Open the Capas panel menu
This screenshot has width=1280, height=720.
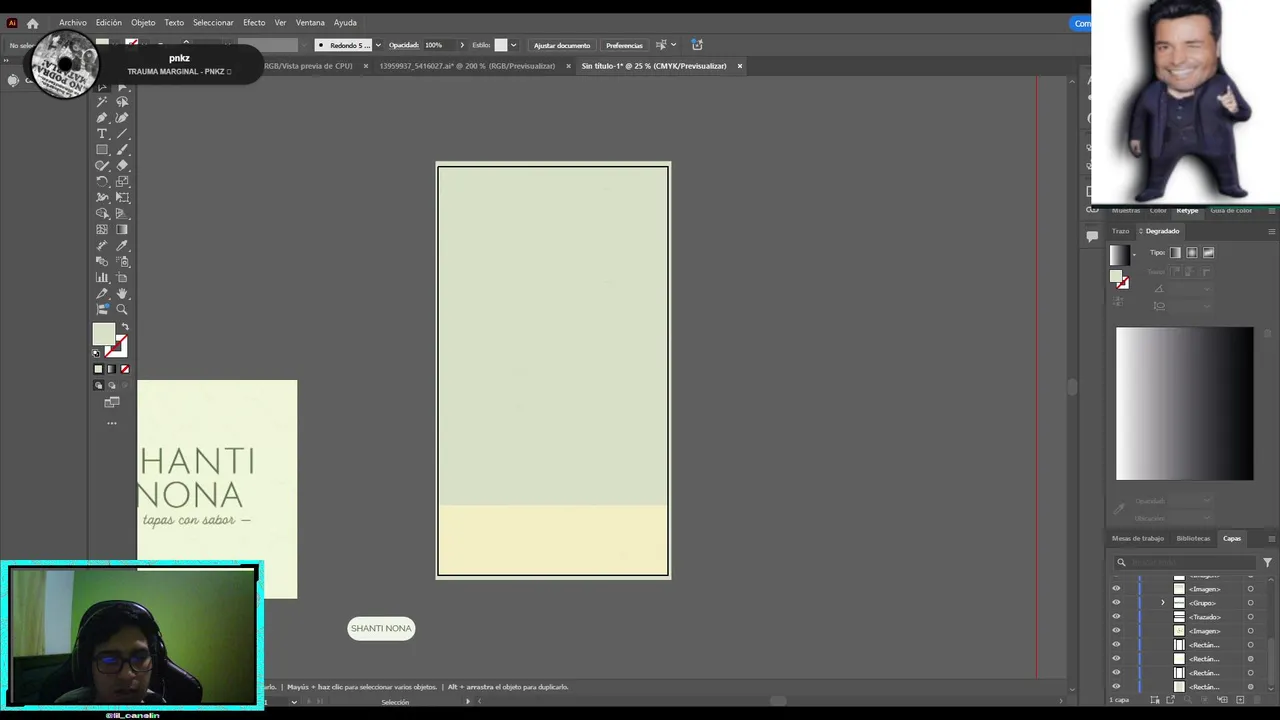pos(1271,538)
